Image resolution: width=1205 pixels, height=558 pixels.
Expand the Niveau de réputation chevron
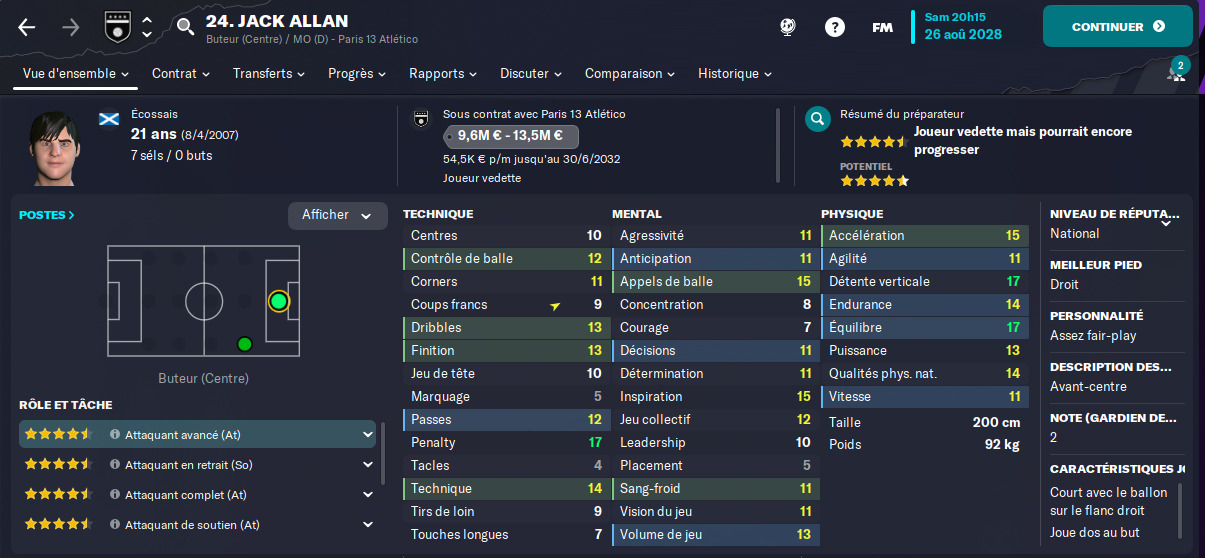coord(1166,224)
